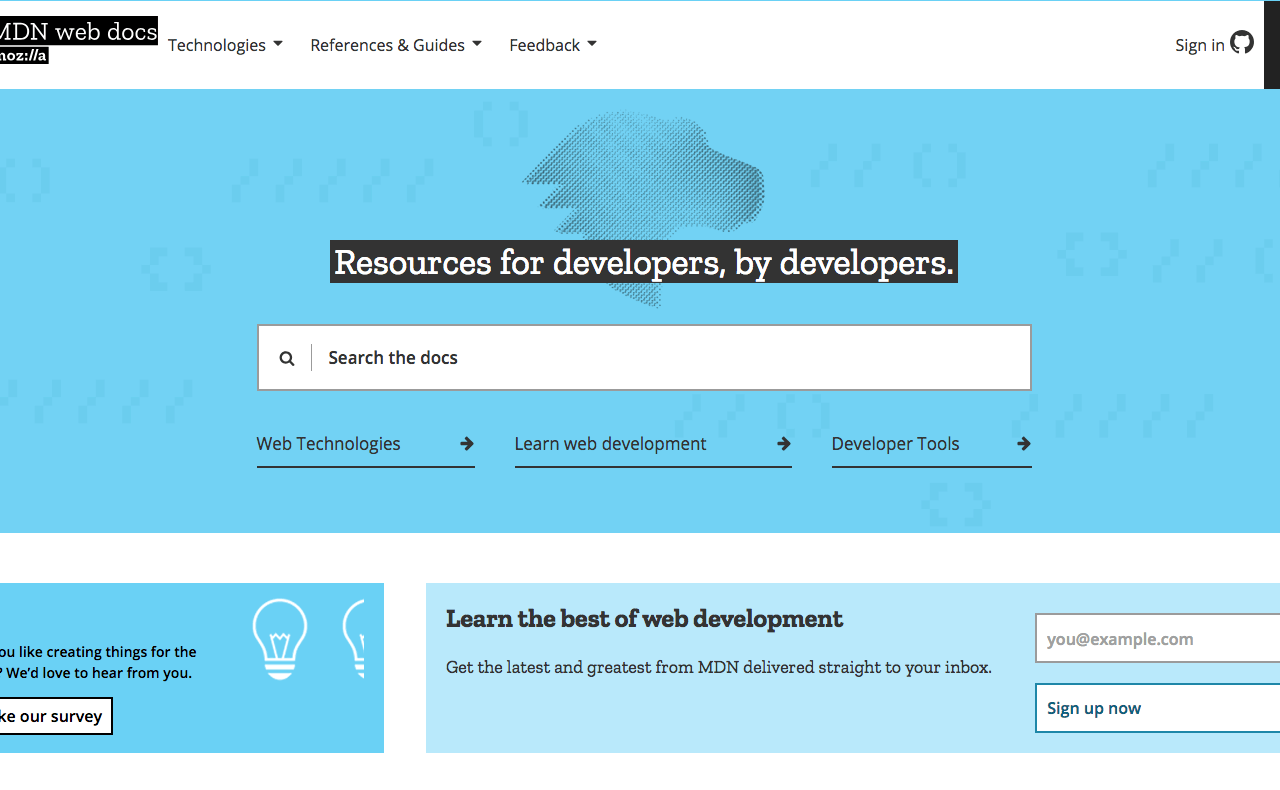
Task: Expand the References & Guides dropdown
Action: click(396, 45)
